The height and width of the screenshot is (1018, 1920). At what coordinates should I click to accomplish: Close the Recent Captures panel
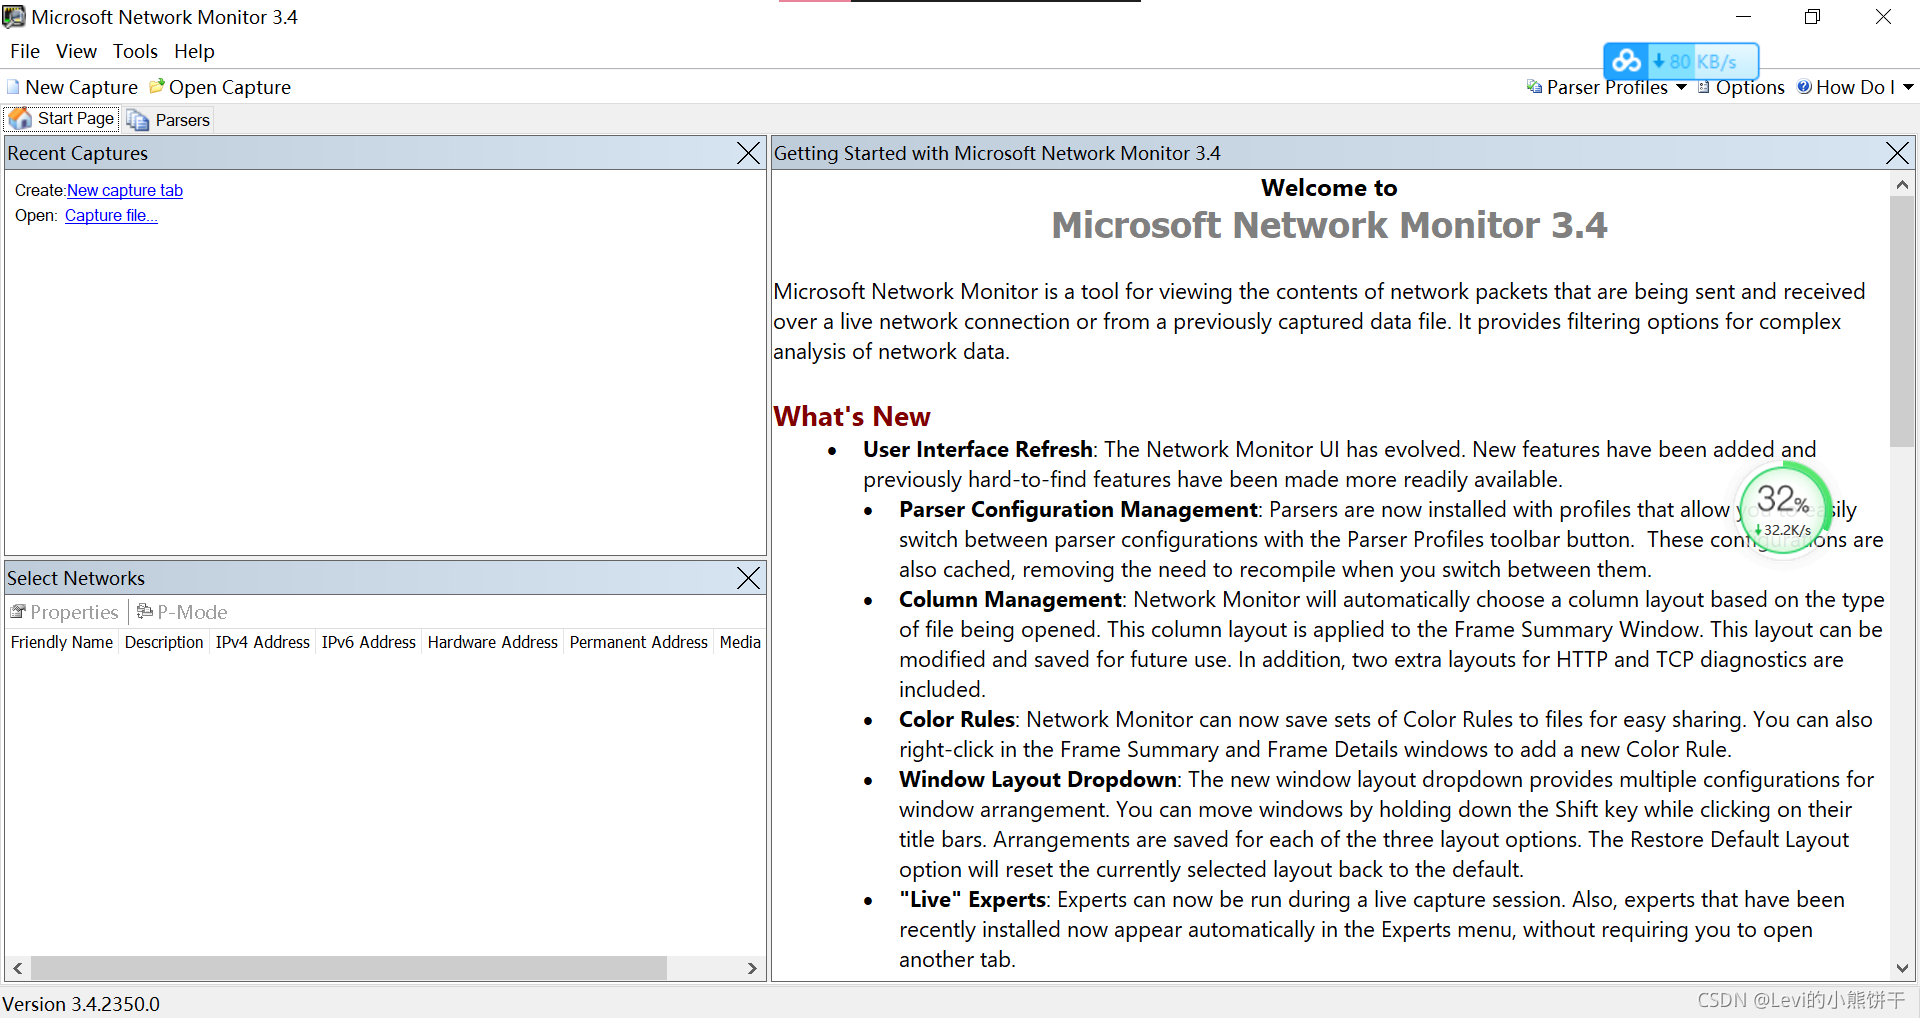pyautogui.click(x=748, y=153)
